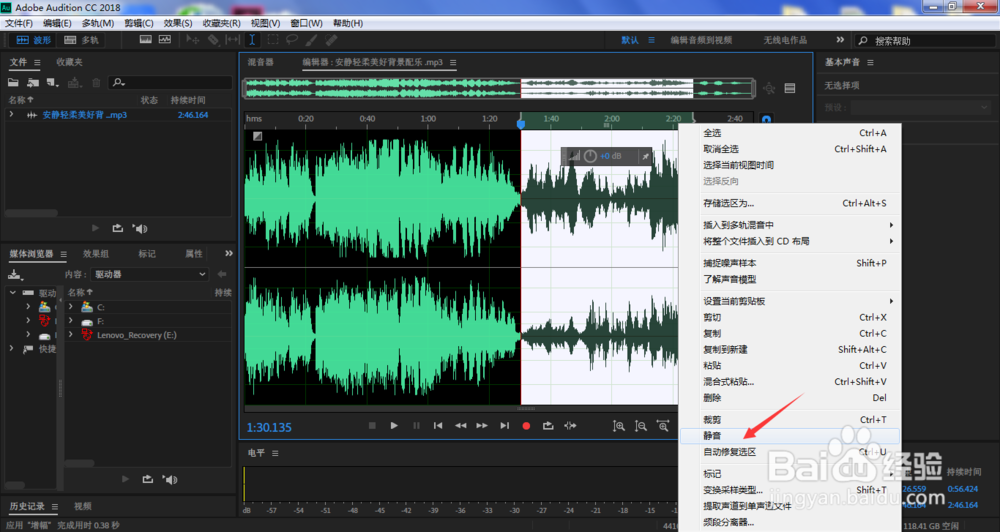Choose 静音 from the context menu
This screenshot has height=532, width=1000.
[x=790, y=436]
